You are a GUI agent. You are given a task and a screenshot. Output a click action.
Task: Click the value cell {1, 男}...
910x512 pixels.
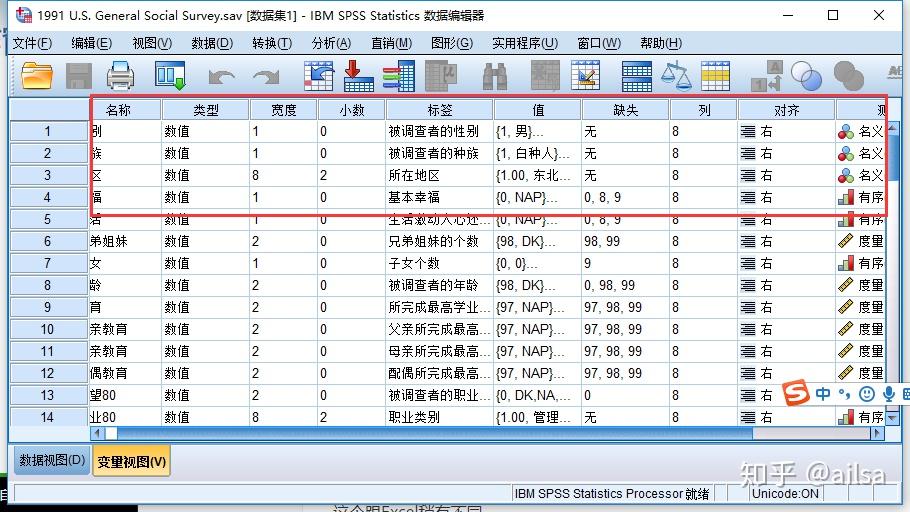(x=537, y=132)
